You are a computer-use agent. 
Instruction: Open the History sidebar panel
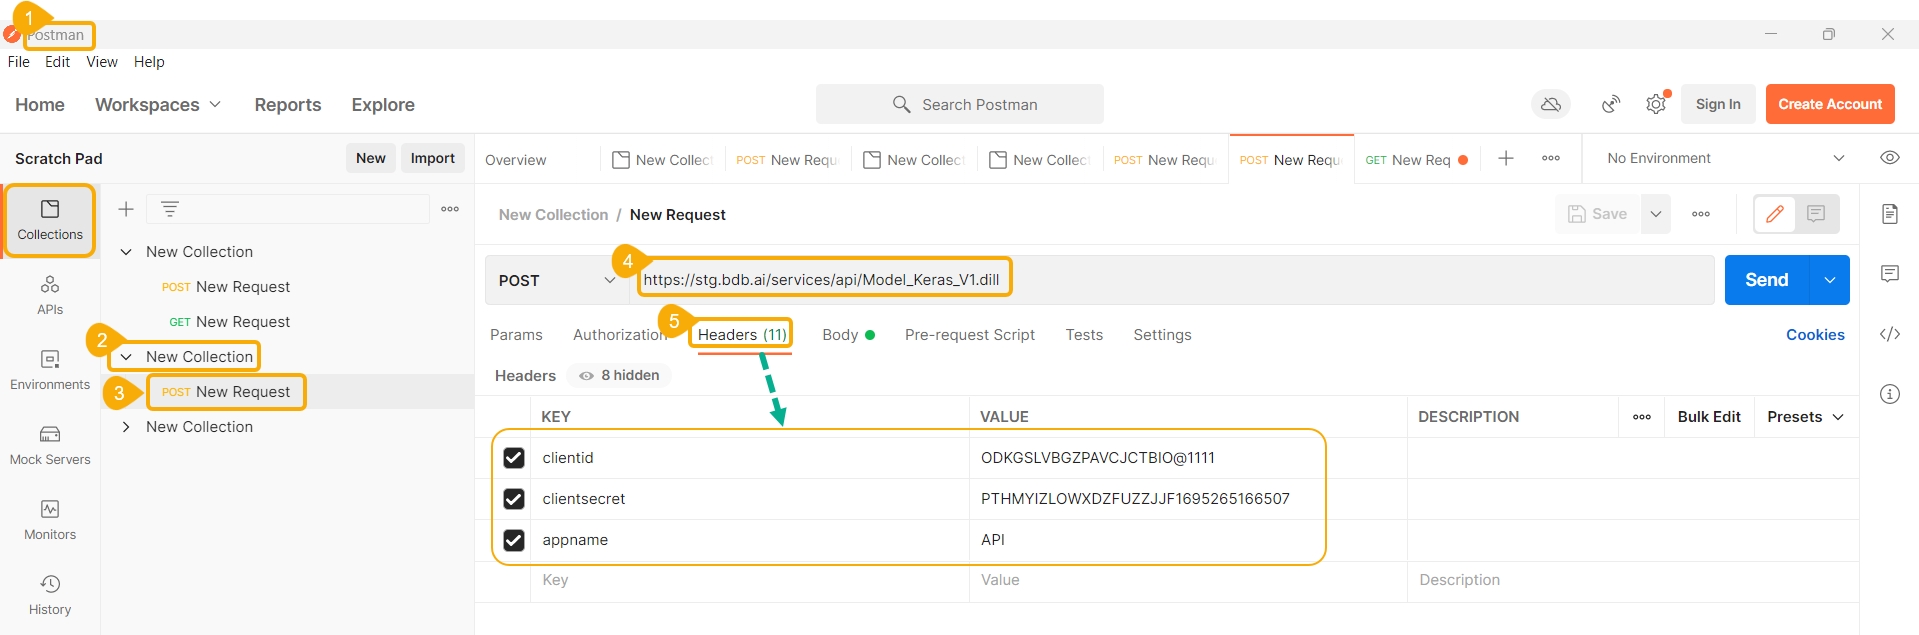(x=50, y=595)
